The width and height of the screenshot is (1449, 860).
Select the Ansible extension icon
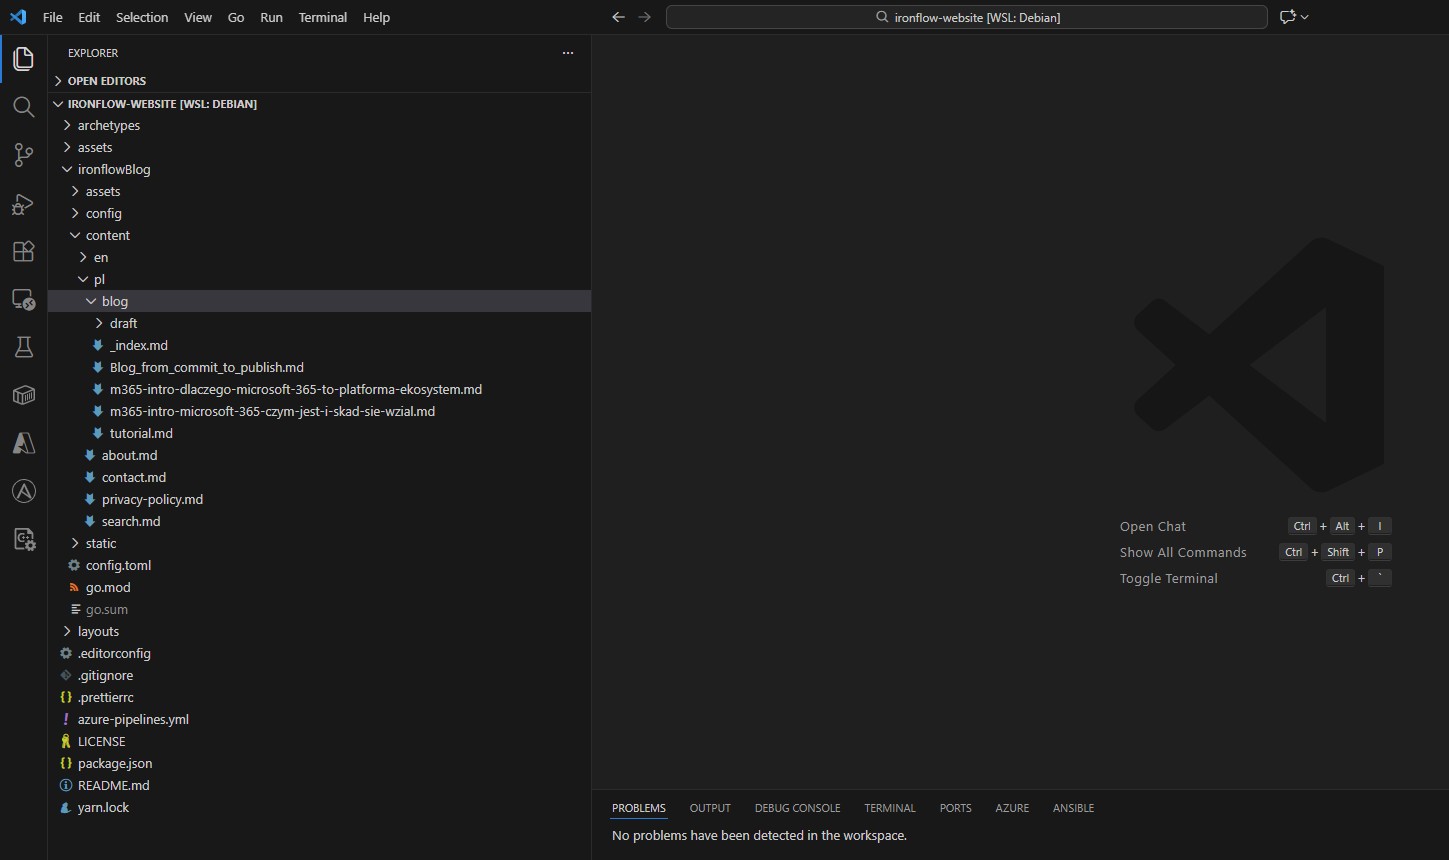[x=23, y=491]
